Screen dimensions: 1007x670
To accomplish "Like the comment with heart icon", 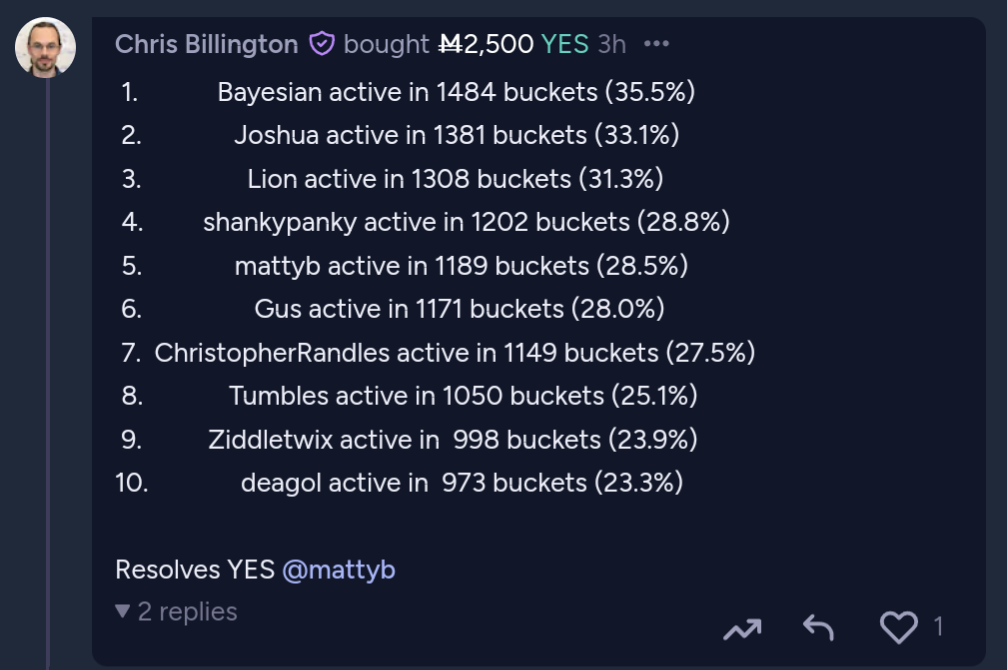I will (898, 626).
